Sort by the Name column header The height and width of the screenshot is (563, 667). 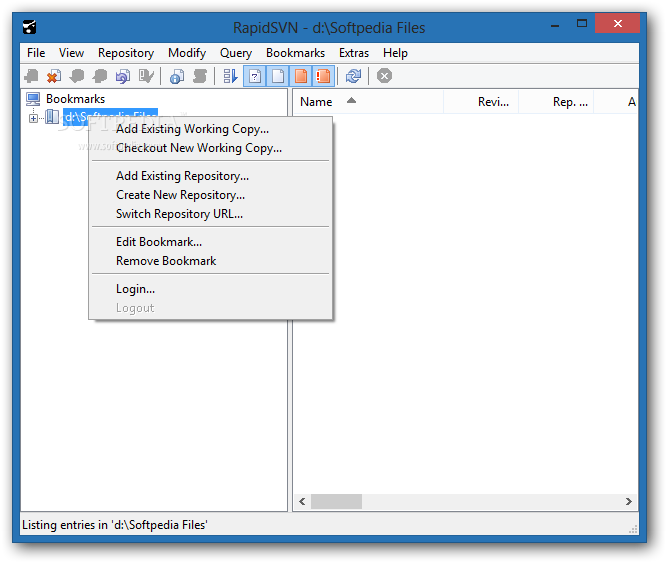(368, 102)
